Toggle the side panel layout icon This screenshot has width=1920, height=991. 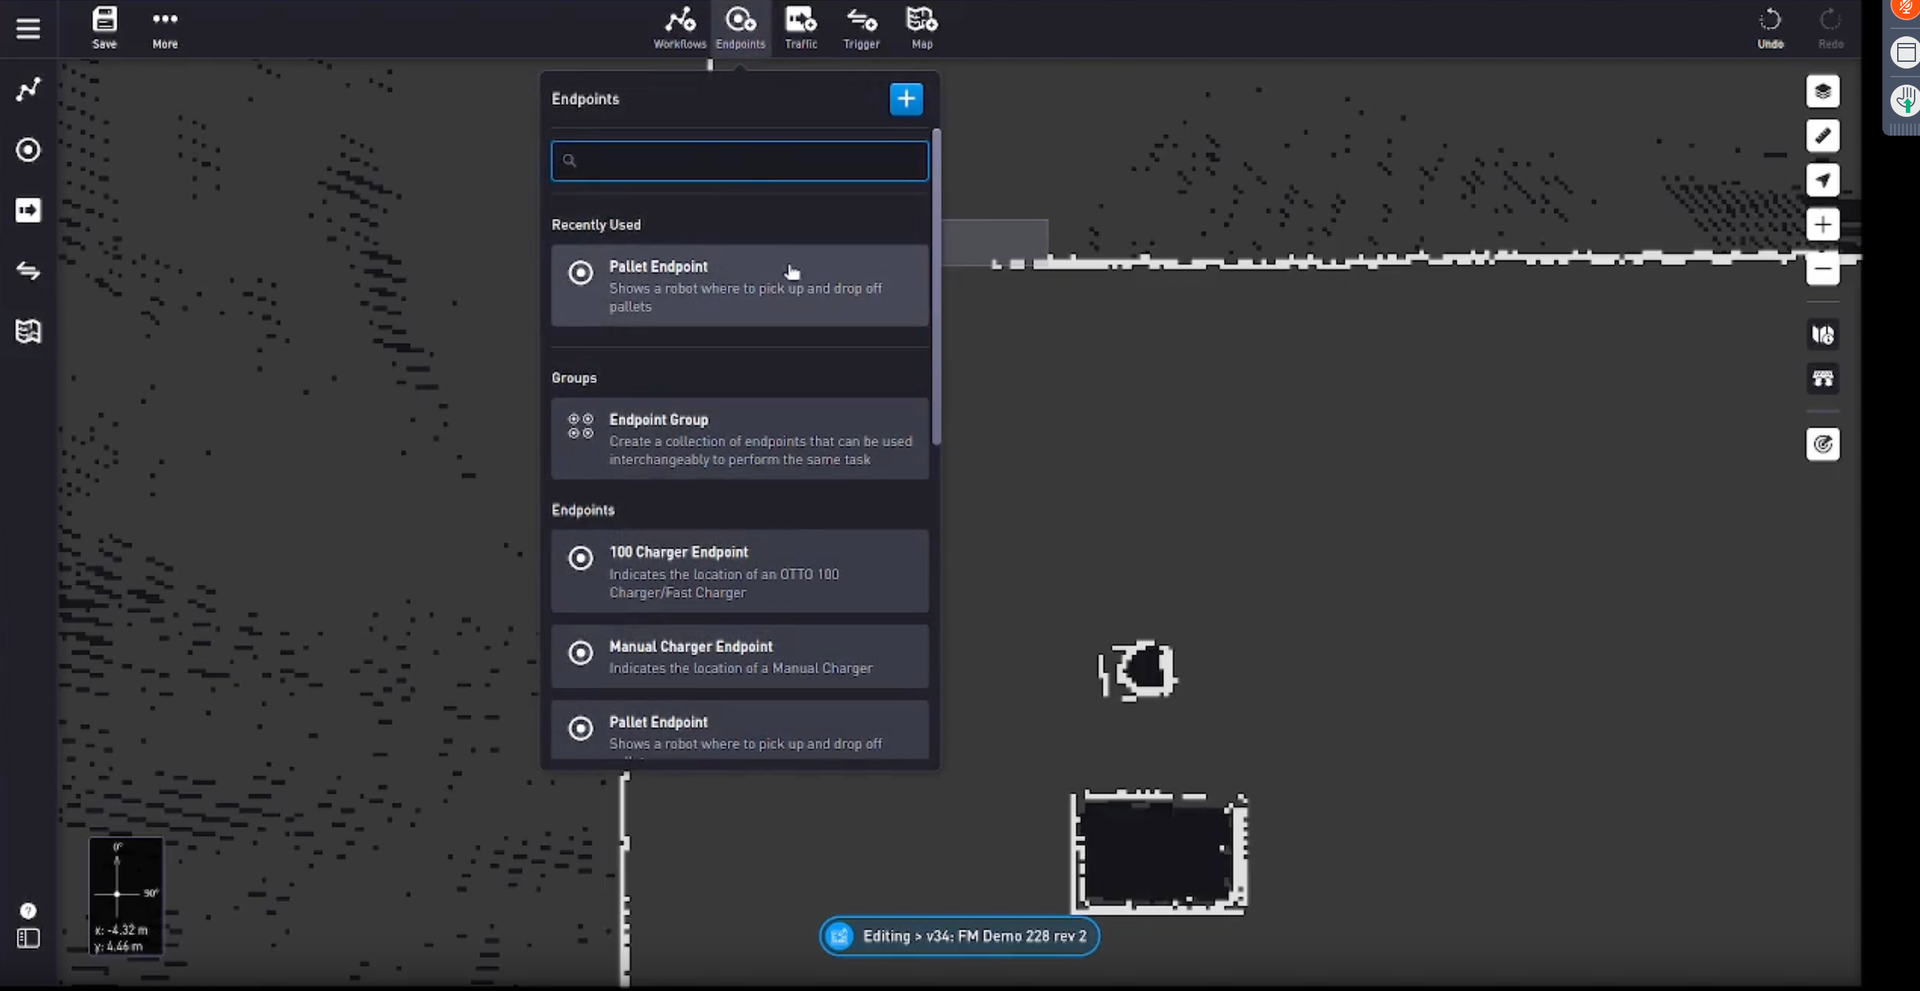point(28,938)
